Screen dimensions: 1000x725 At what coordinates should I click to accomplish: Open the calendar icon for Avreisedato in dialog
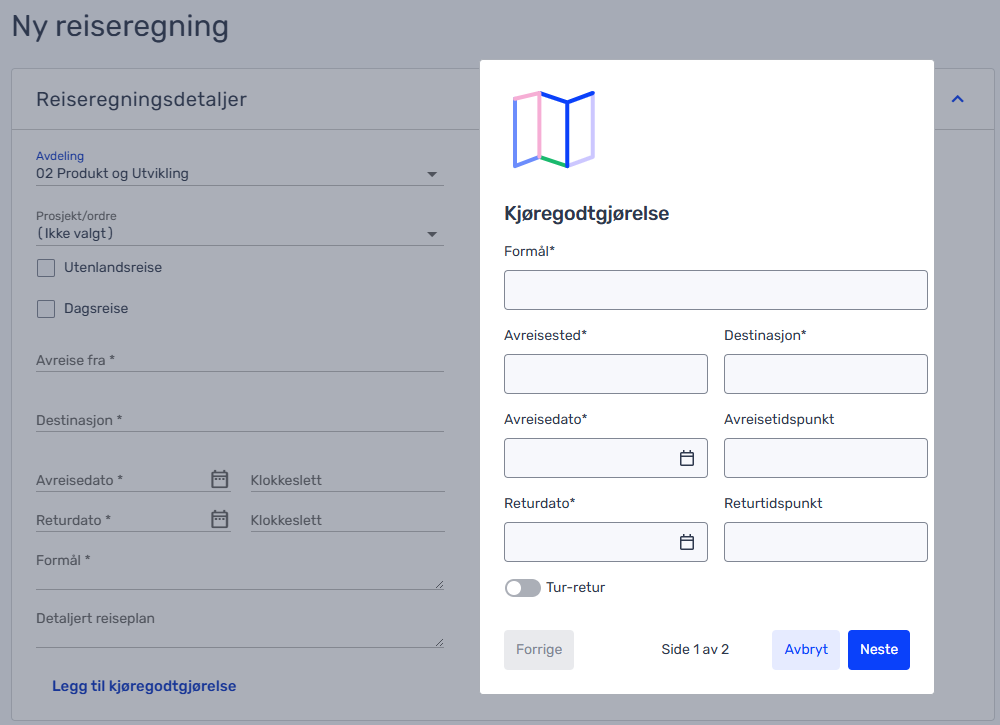point(687,458)
